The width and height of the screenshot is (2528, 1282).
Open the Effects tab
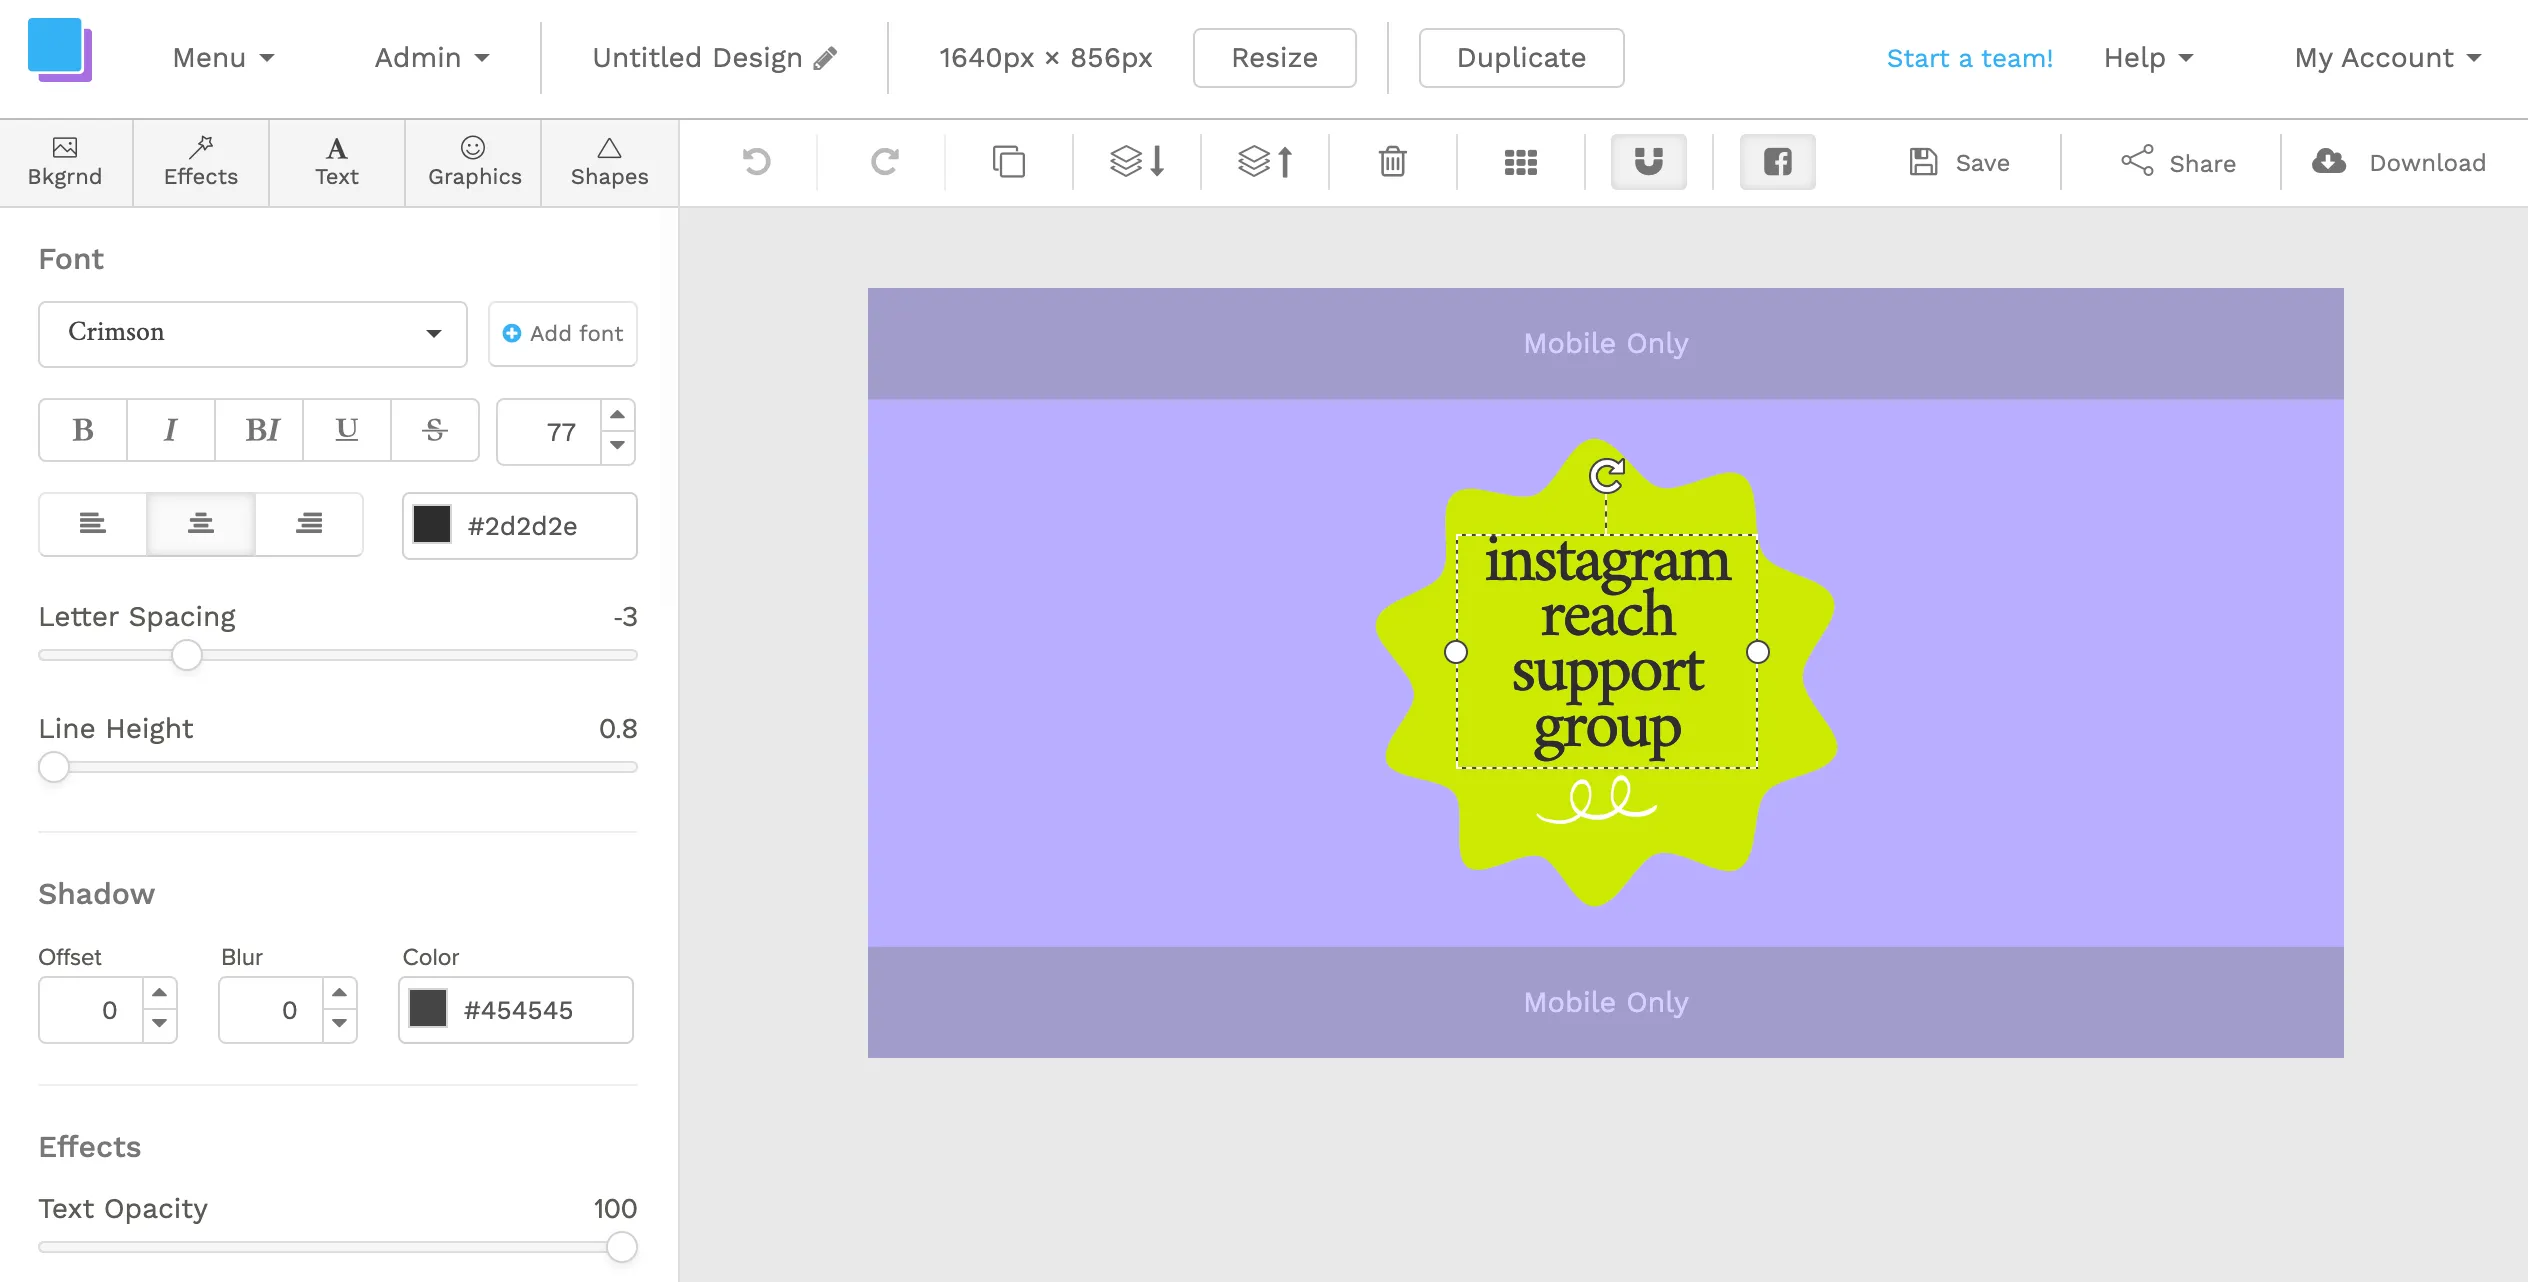[x=201, y=162]
